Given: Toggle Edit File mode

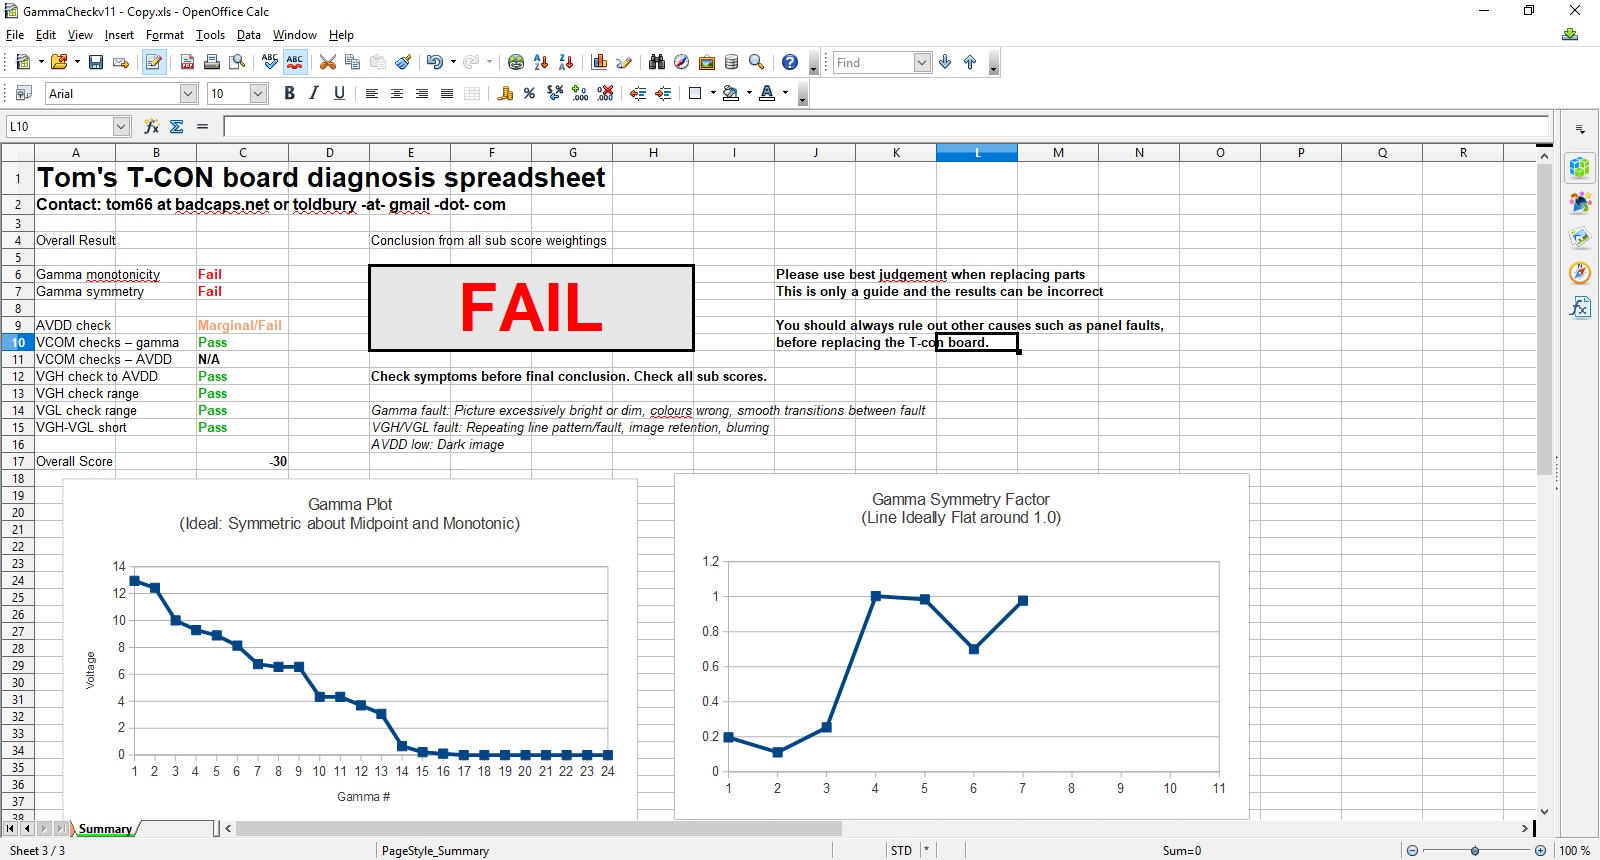Looking at the screenshot, I should 154,62.
